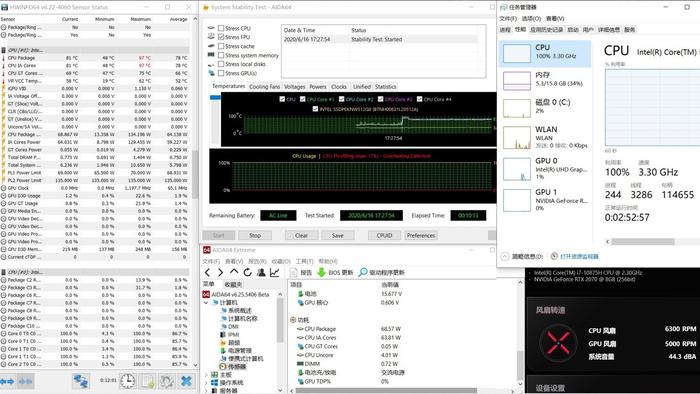The width and height of the screenshot is (700, 394).
Task: Click the AIDA64 graph chart toolbar icon
Action: (275, 272)
